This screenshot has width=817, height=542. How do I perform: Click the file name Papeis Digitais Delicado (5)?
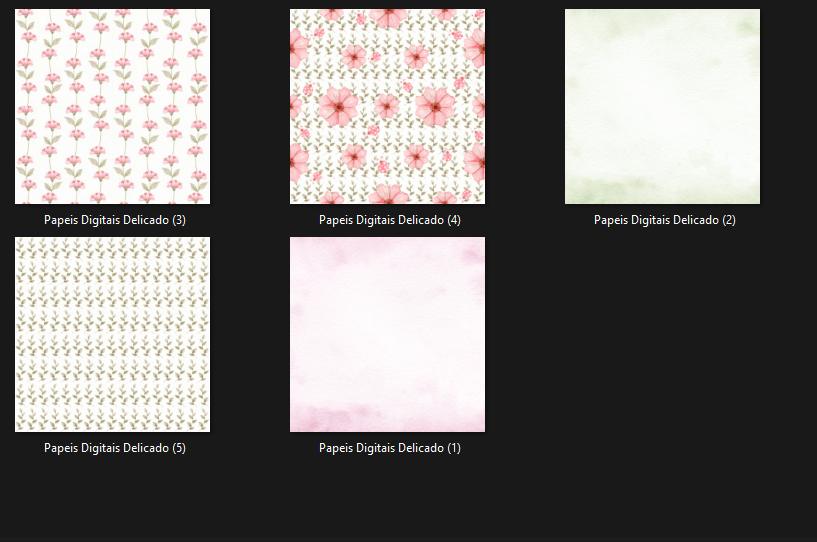tap(115, 448)
